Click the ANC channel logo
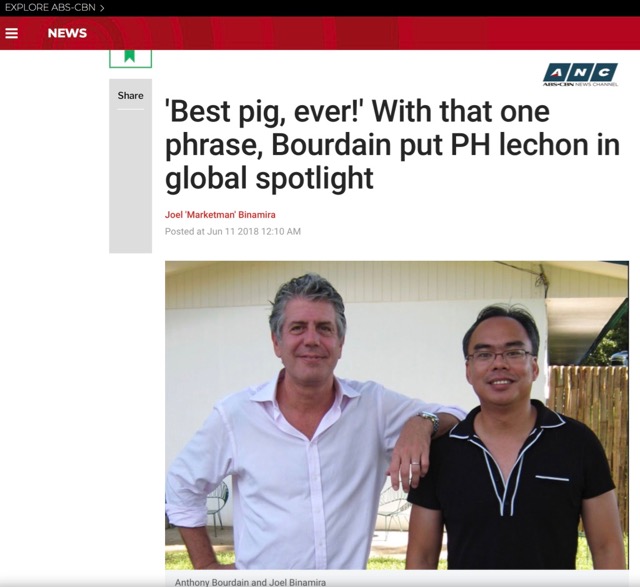 [x=580, y=74]
